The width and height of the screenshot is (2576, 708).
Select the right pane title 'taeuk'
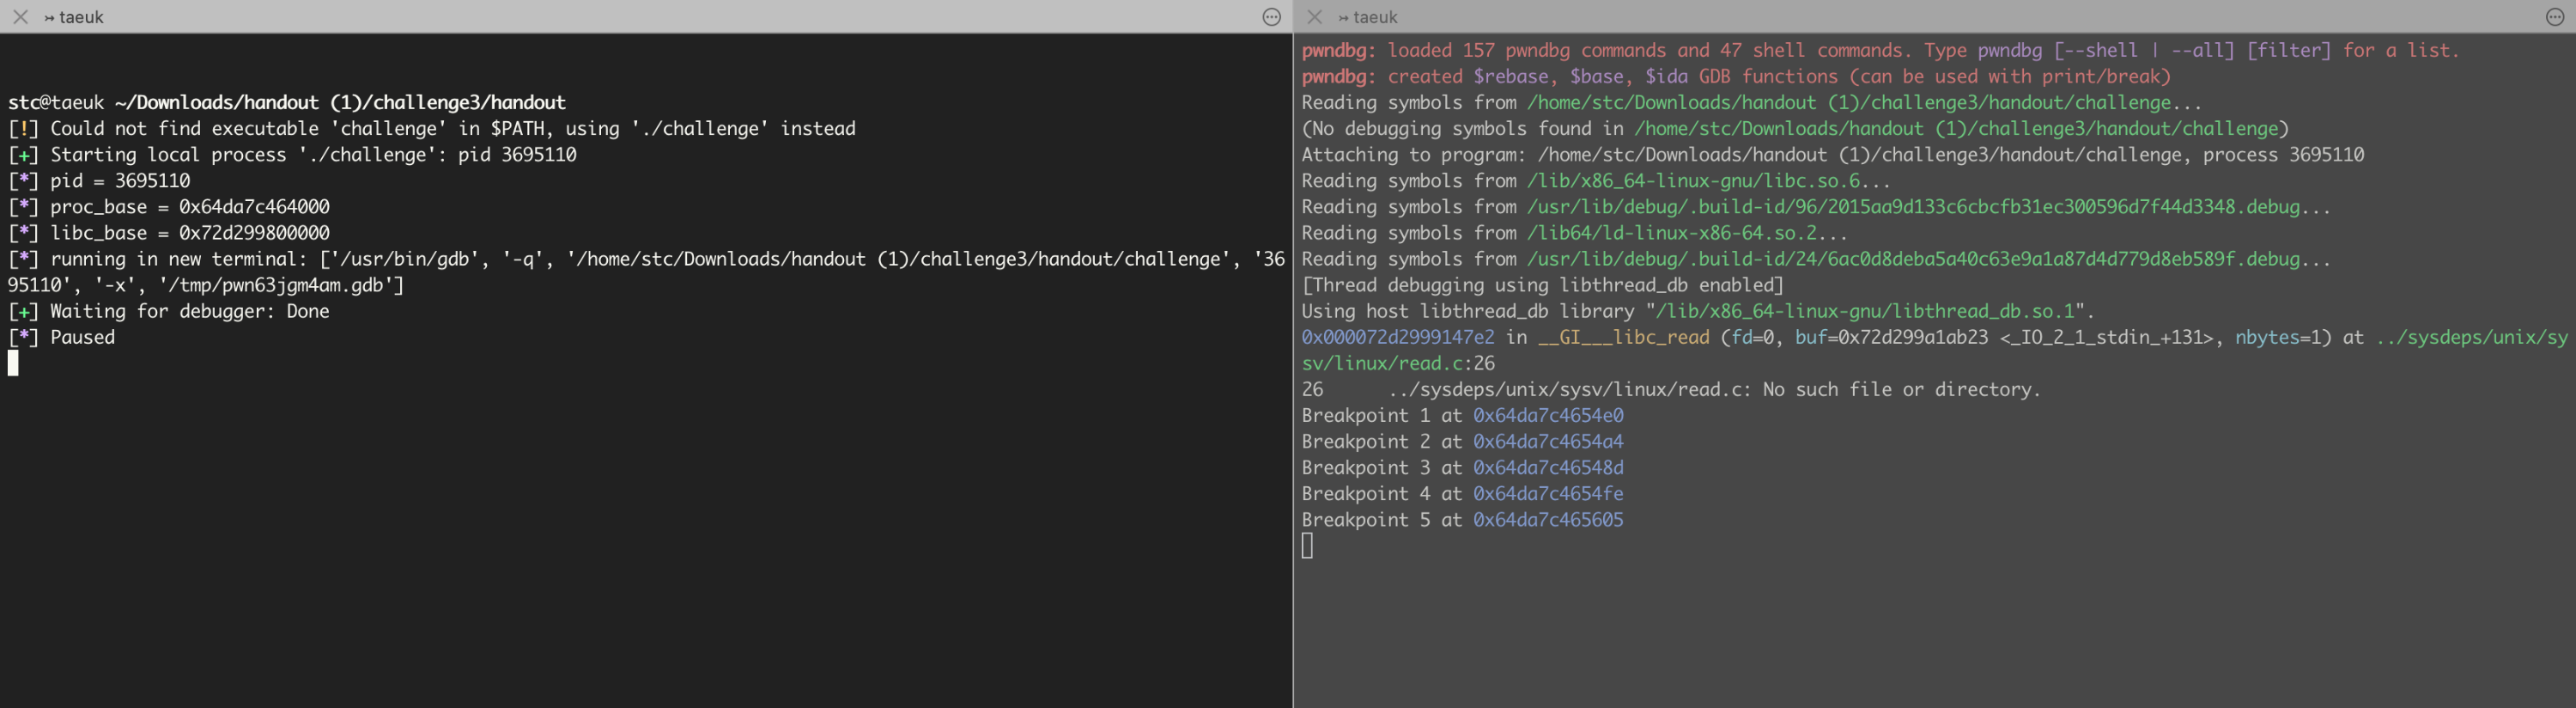coord(1375,17)
